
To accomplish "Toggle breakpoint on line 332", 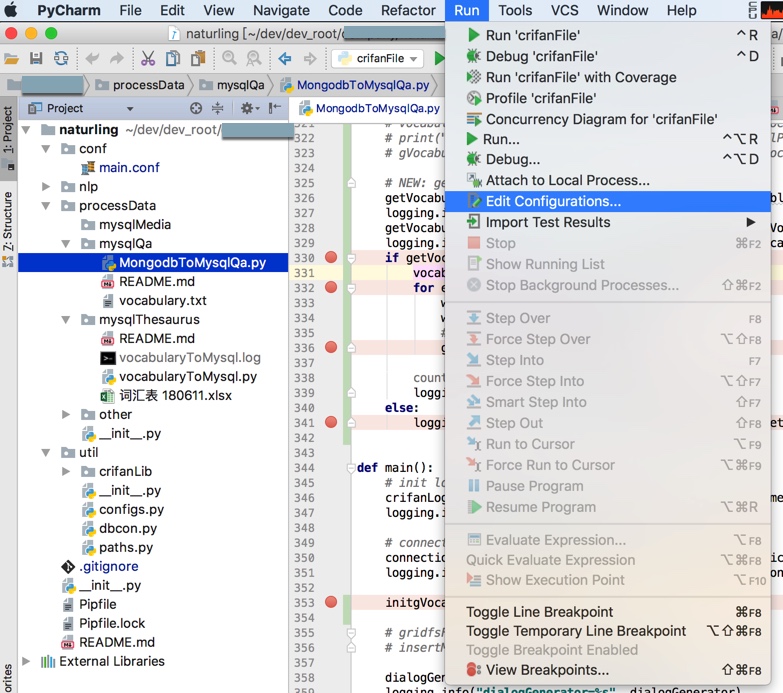I will click(331, 288).
